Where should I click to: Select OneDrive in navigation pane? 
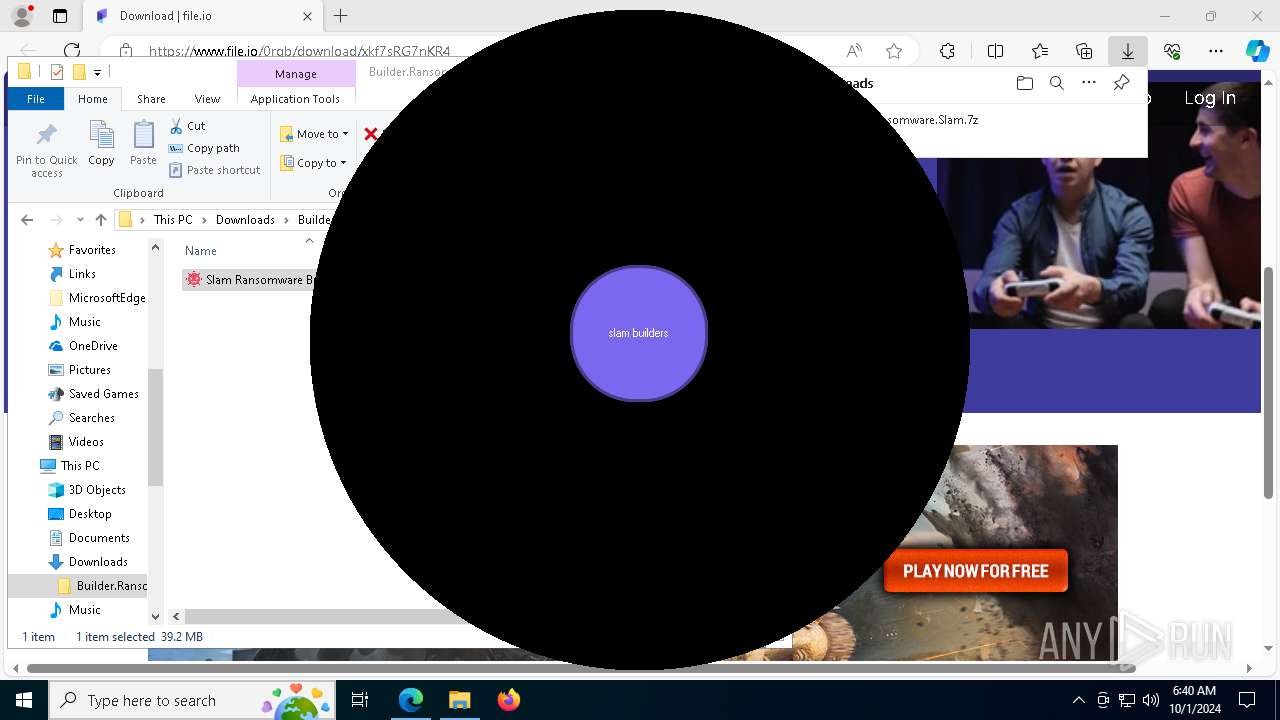[x=93, y=346]
